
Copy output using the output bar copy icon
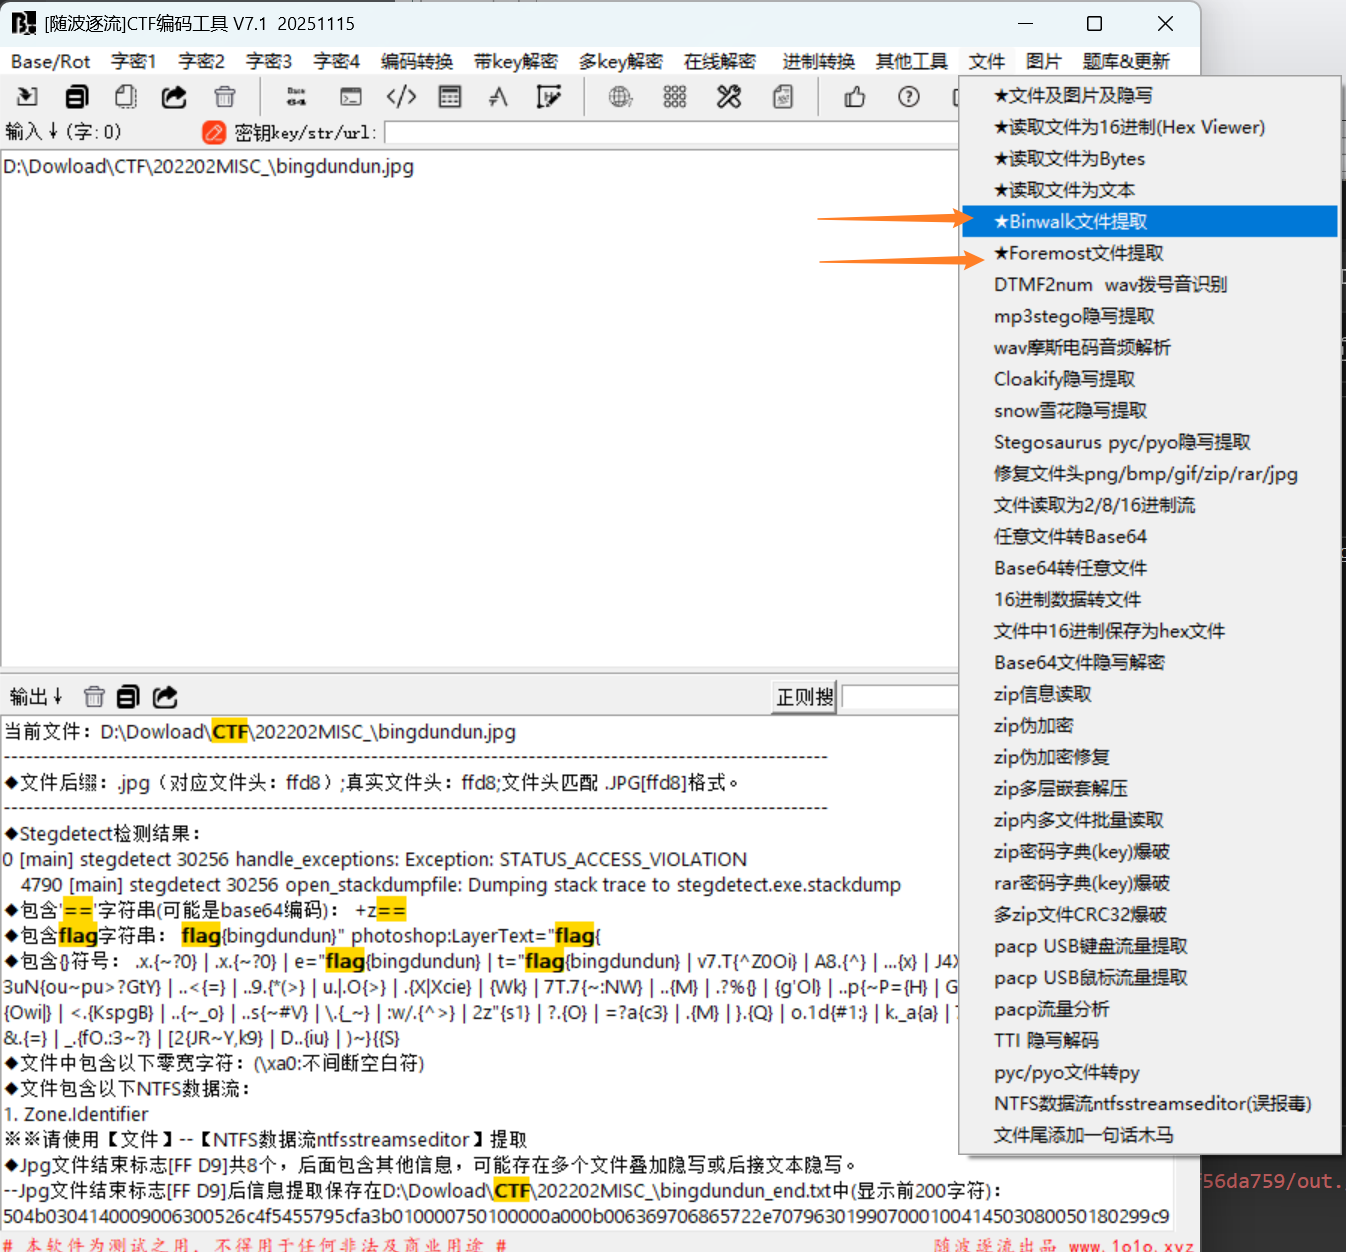[x=128, y=697]
